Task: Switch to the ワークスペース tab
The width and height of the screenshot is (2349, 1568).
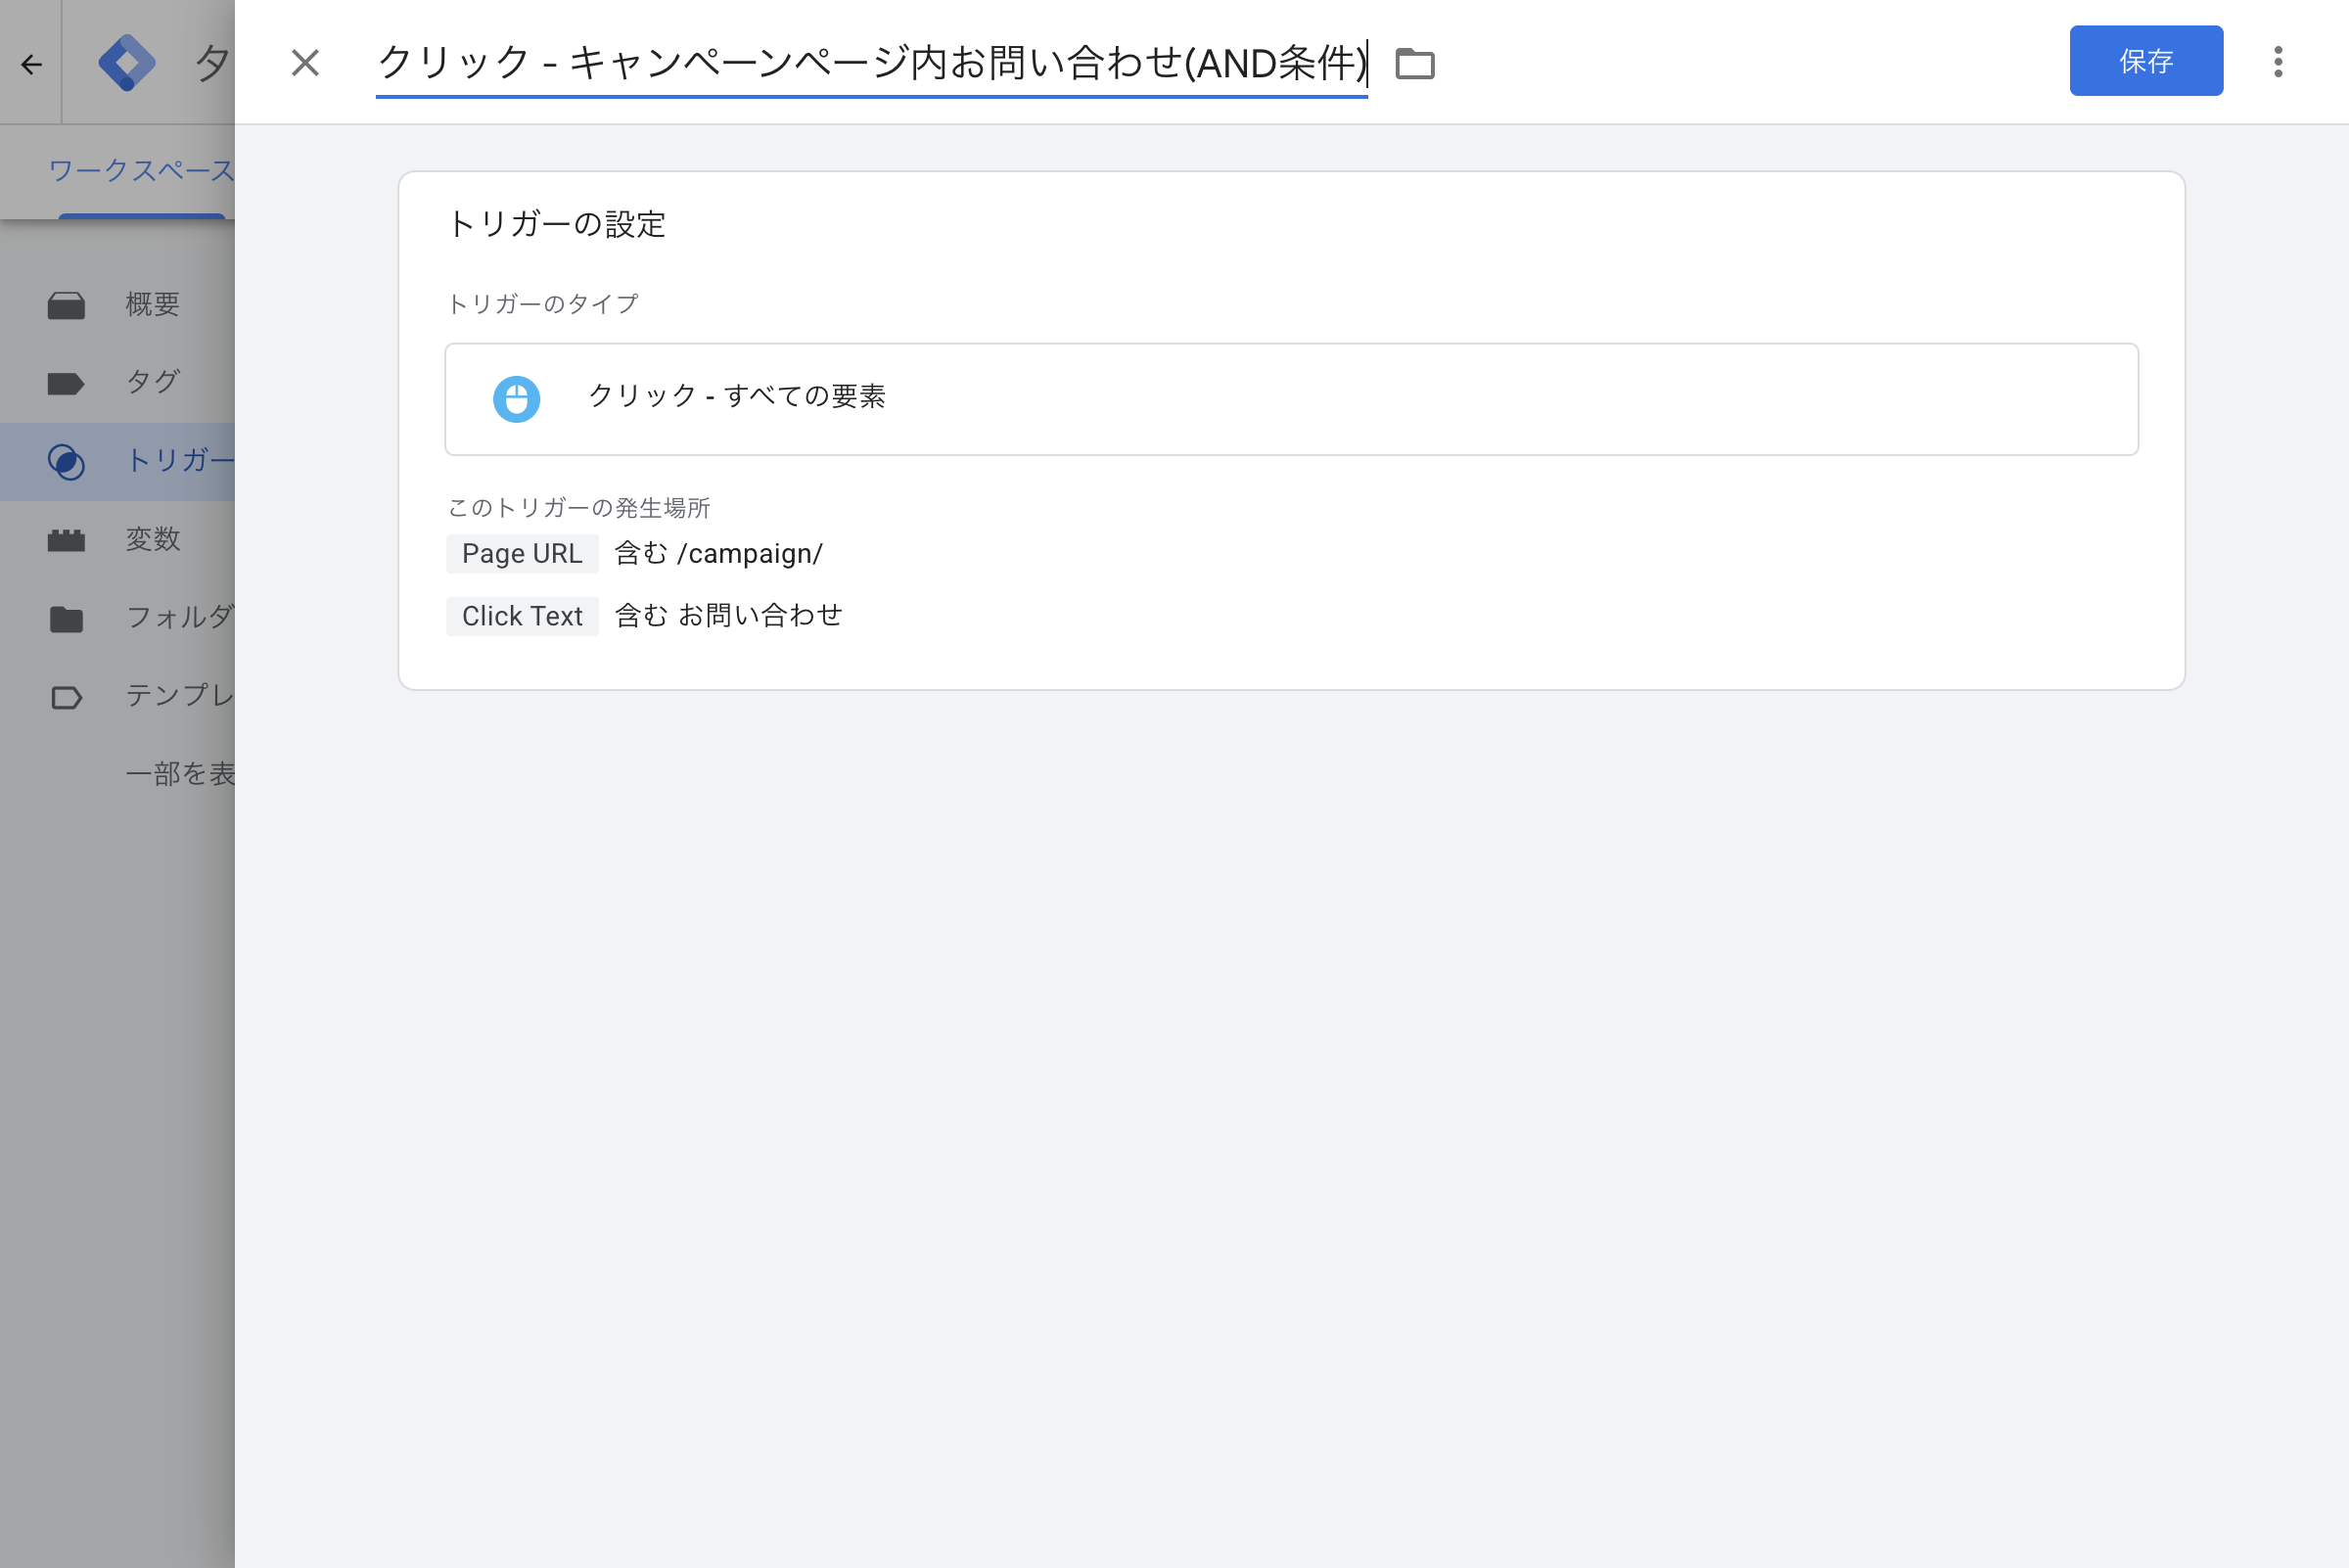Action: [141, 171]
